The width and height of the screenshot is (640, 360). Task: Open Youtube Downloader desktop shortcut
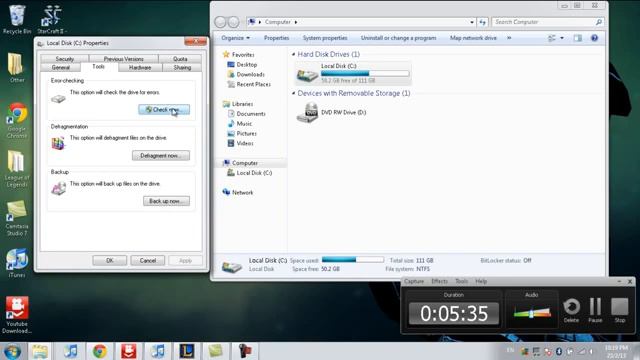[x=17, y=315]
